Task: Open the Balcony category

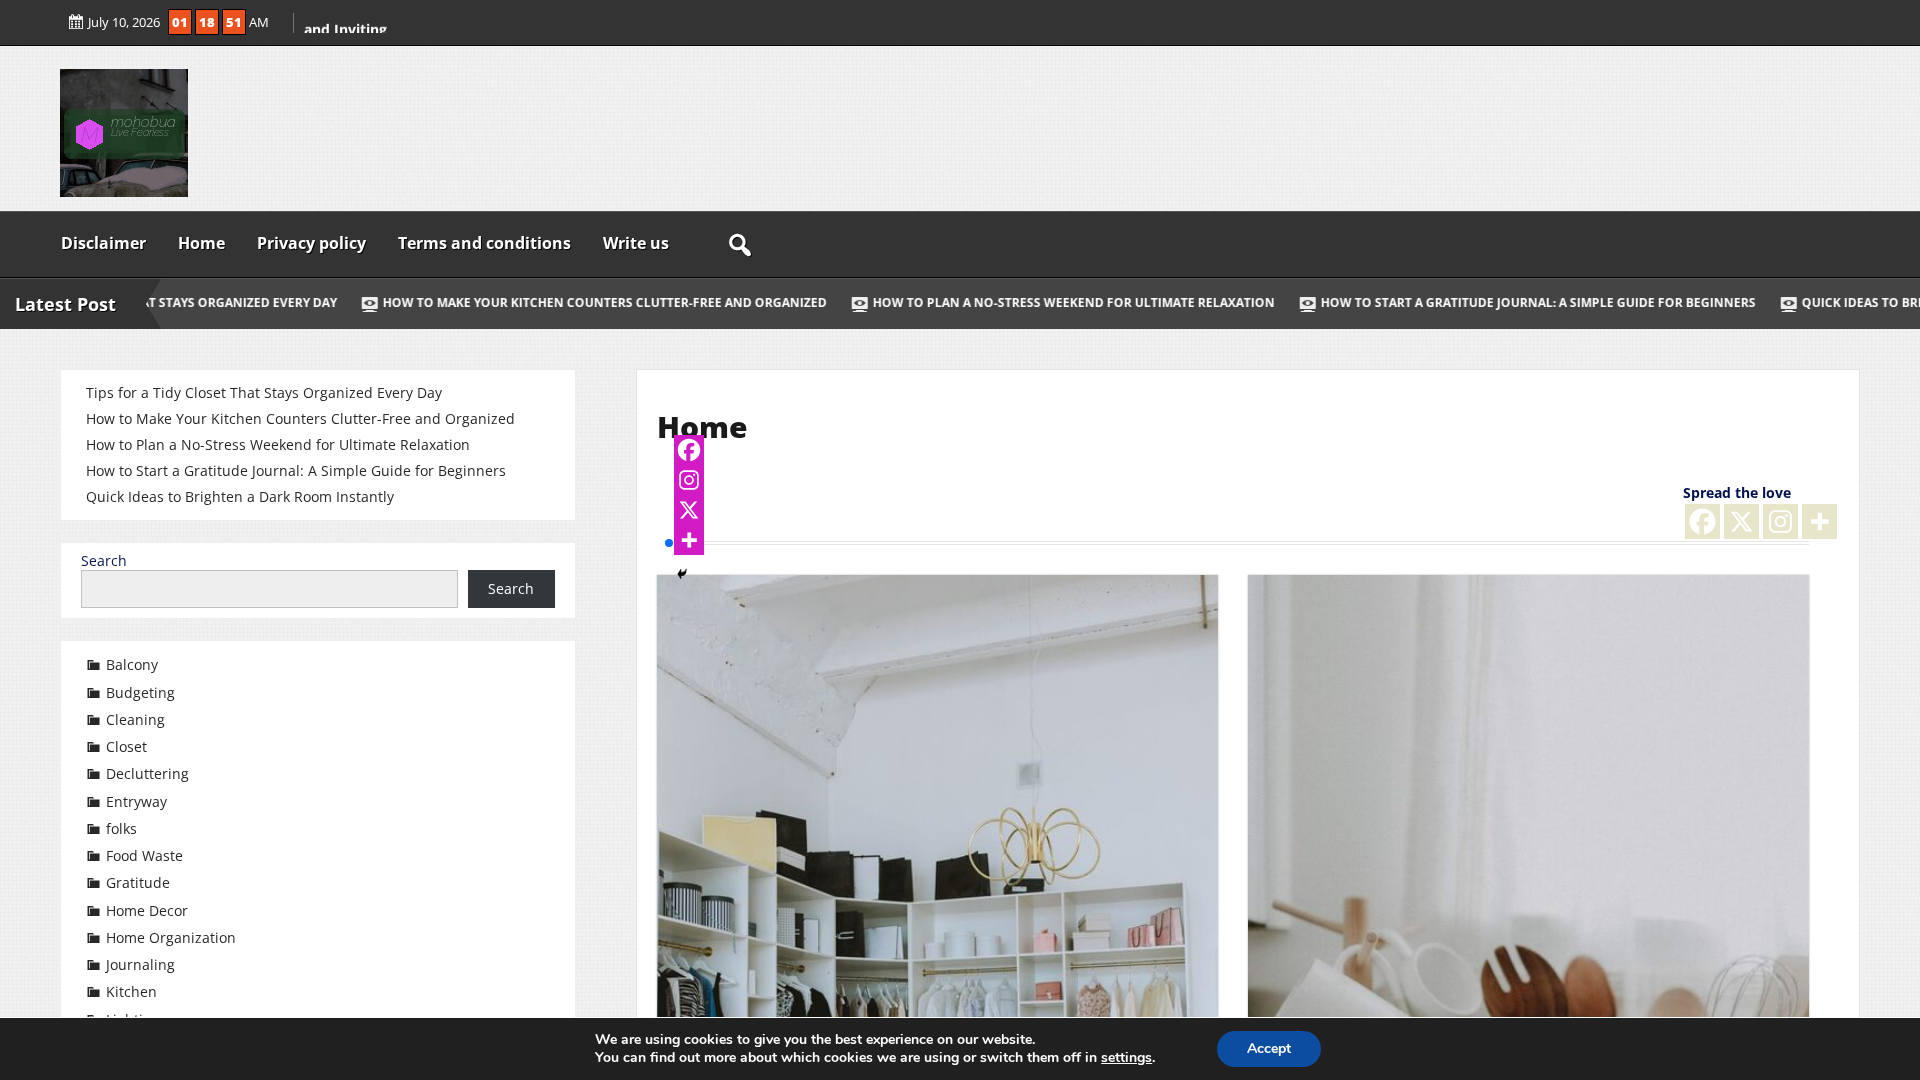Action: [132, 665]
